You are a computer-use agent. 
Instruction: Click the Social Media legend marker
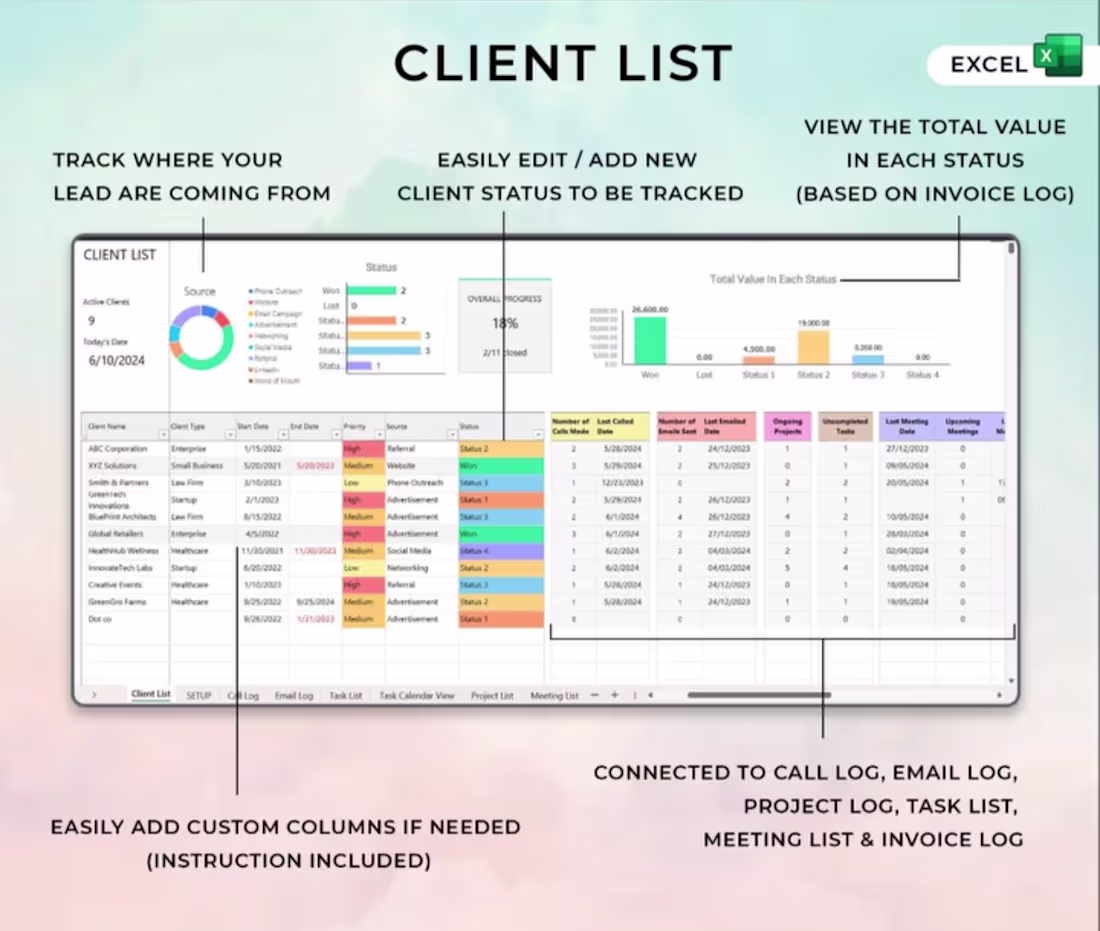(x=249, y=347)
